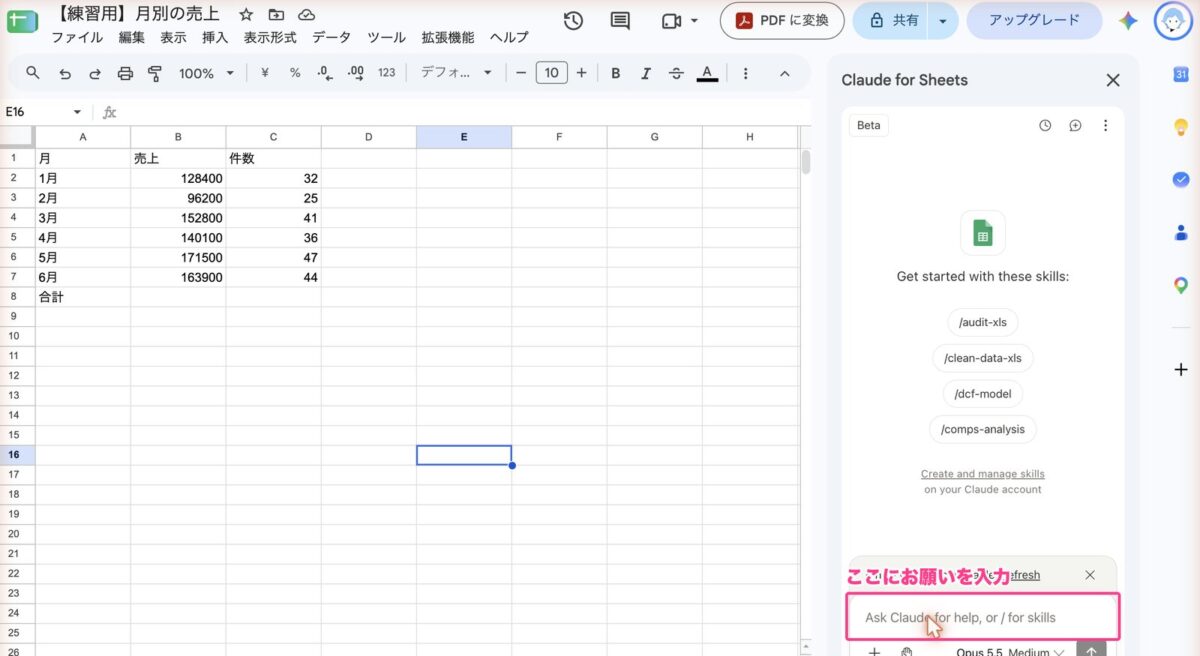
Task: Move the document to a folder
Action: [x=276, y=15]
